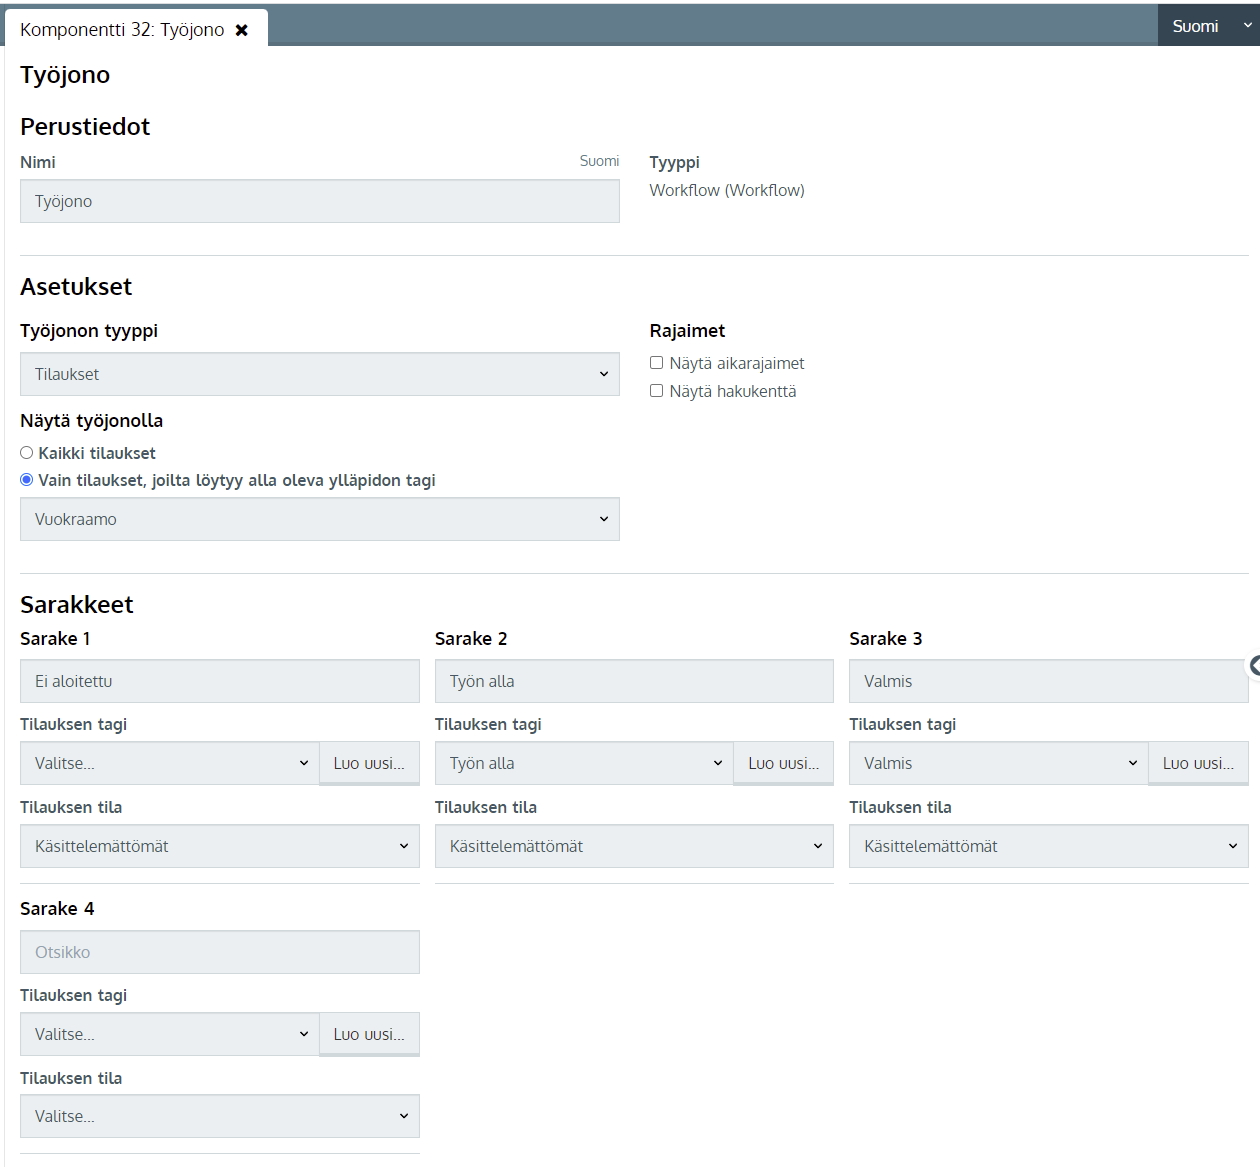The width and height of the screenshot is (1260, 1167).
Task: Click the Asetukset section heading
Action: (x=76, y=286)
